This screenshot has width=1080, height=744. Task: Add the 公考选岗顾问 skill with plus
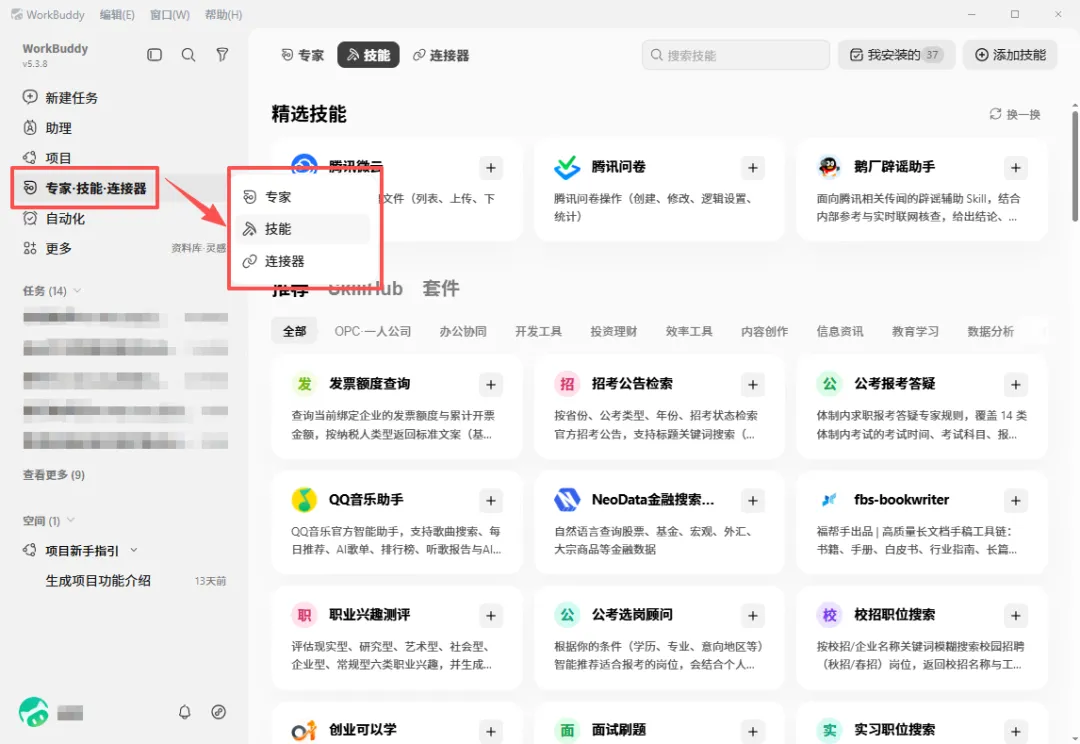(753, 615)
